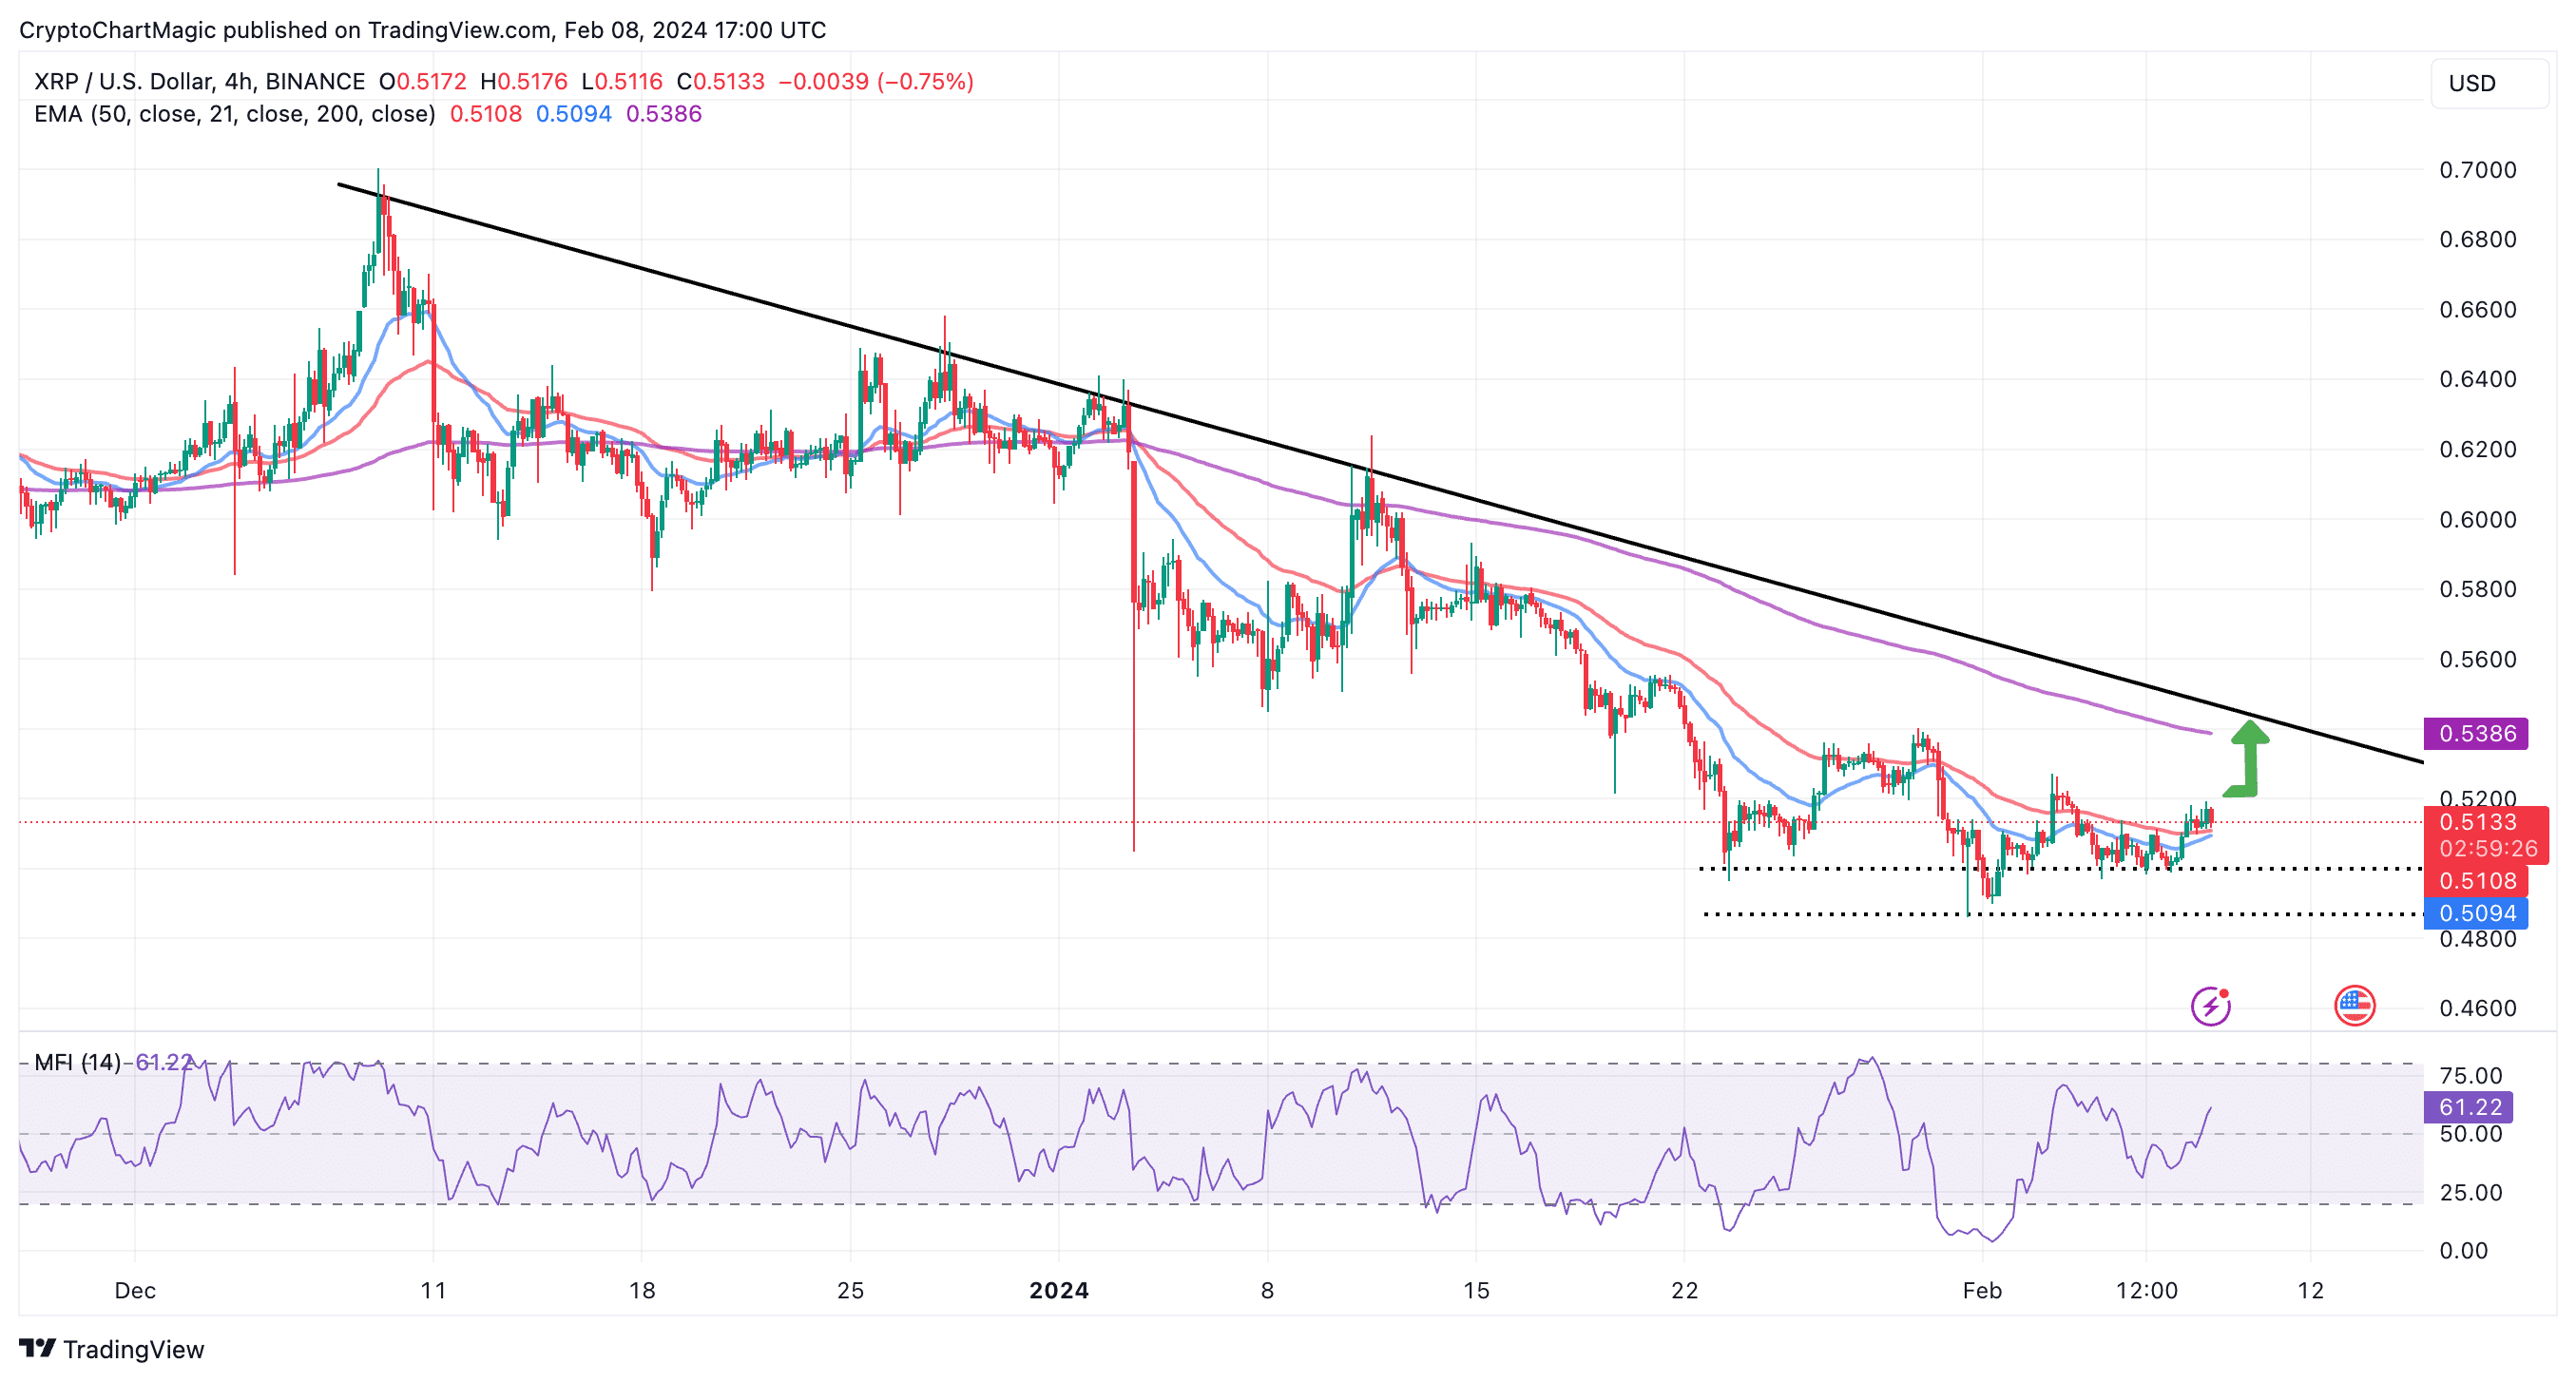
Task: Click the 0.5094 blue EMA value in legend
Action: click(574, 114)
